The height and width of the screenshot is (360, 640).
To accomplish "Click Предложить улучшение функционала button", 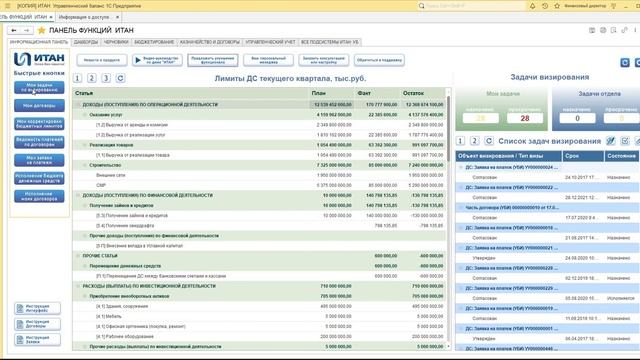I will [213, 60].
